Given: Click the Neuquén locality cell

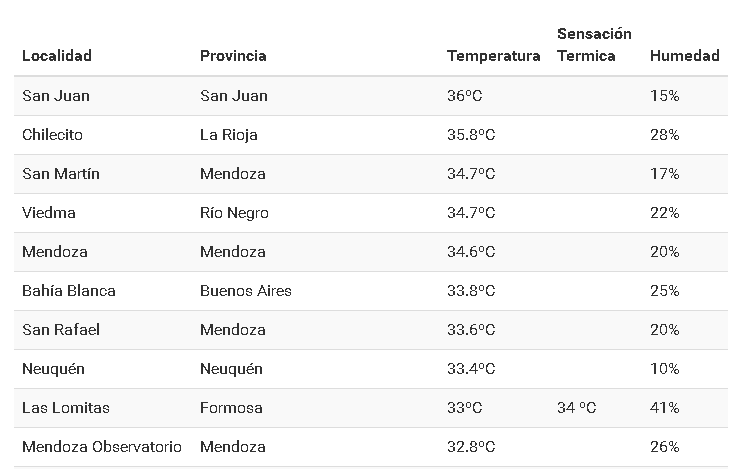Looking at the screenshot, I should (53, 369).
